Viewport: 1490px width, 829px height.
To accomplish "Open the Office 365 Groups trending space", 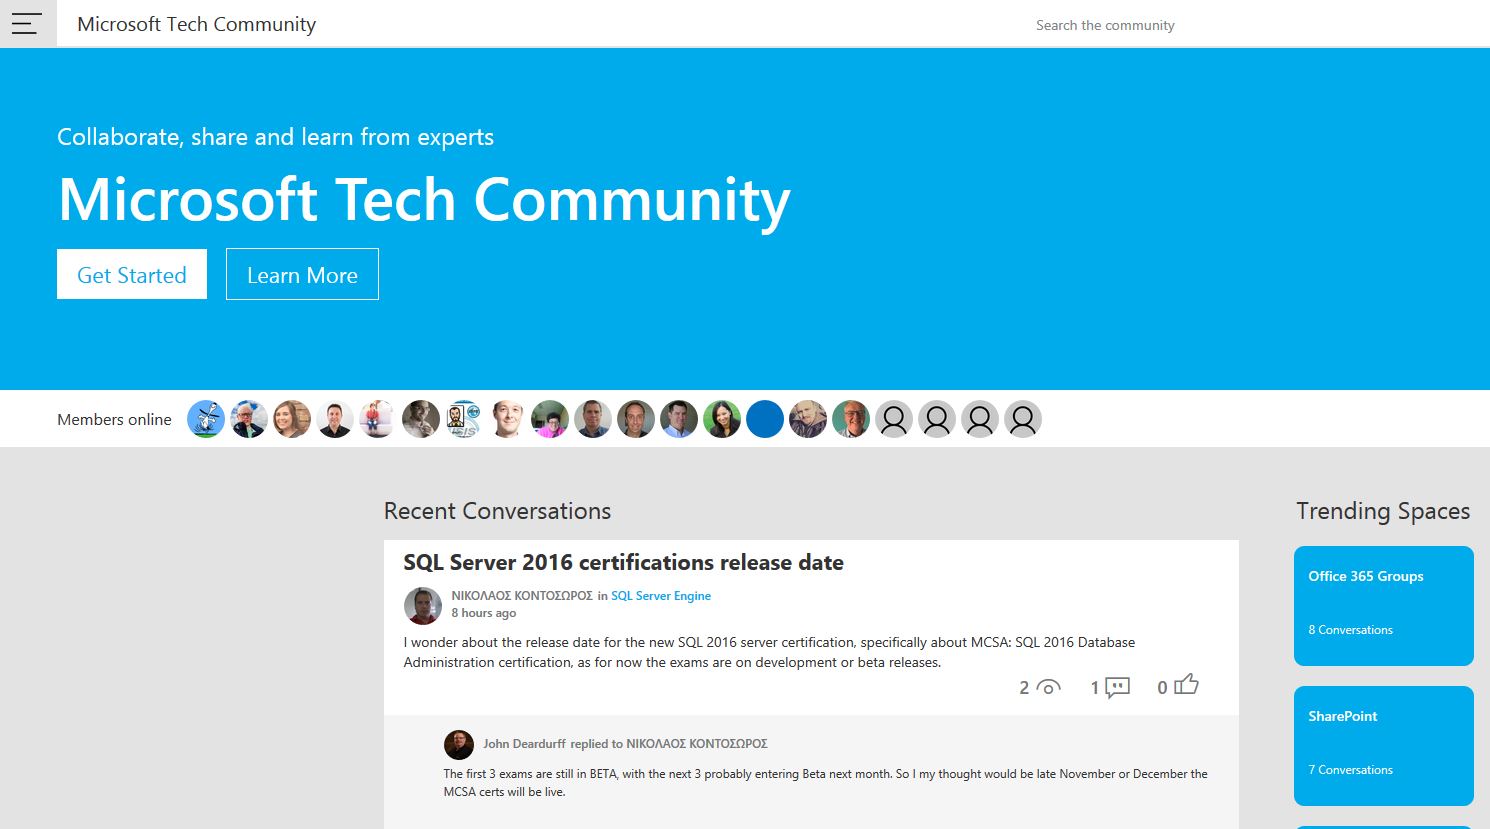I will [x=1384, y=606].
